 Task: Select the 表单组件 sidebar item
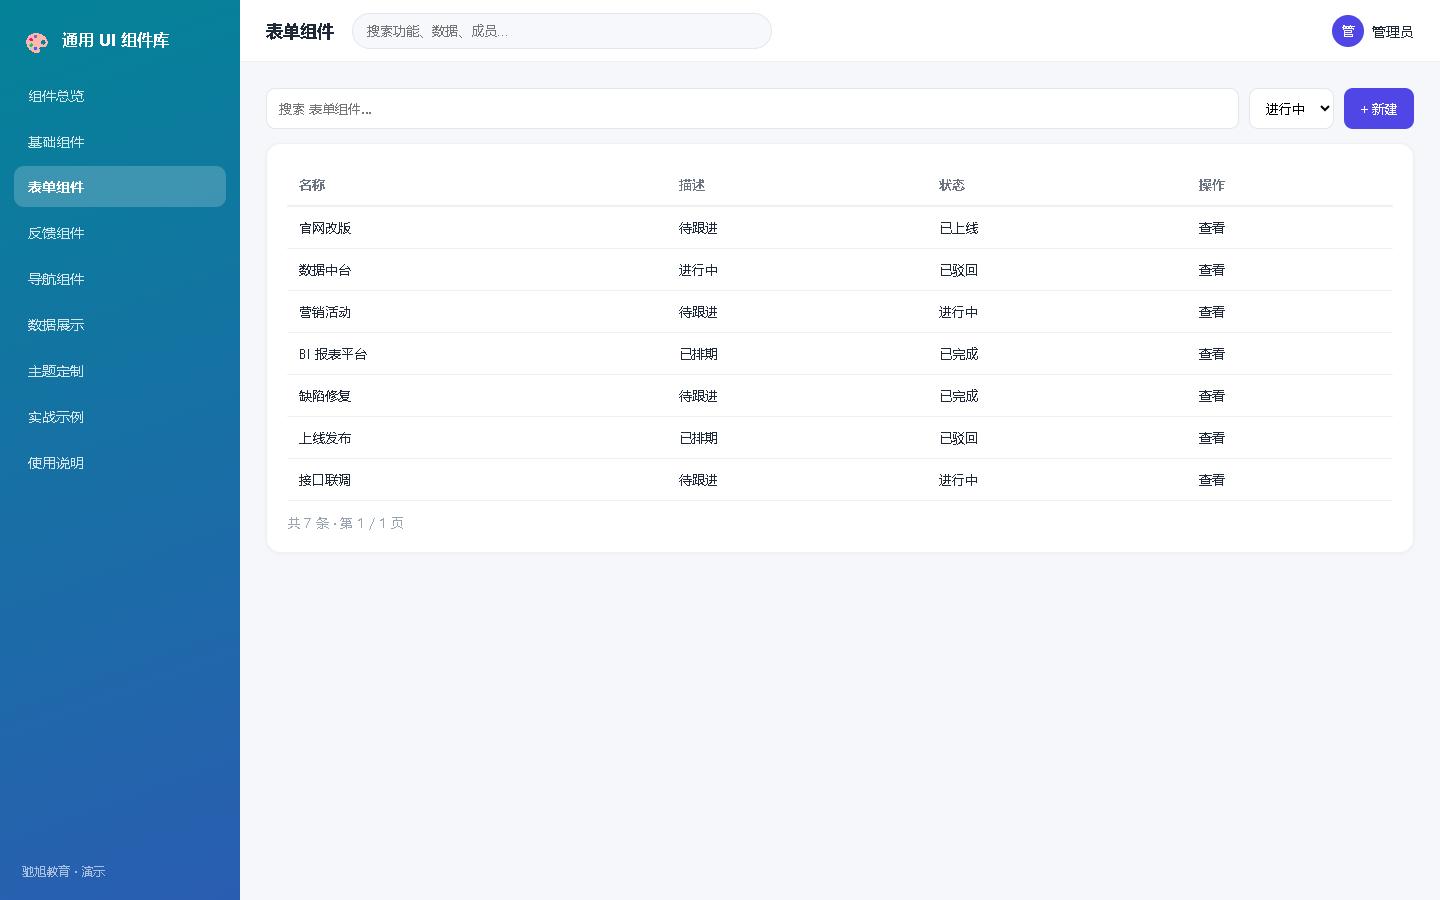click(x=120, y=187)
